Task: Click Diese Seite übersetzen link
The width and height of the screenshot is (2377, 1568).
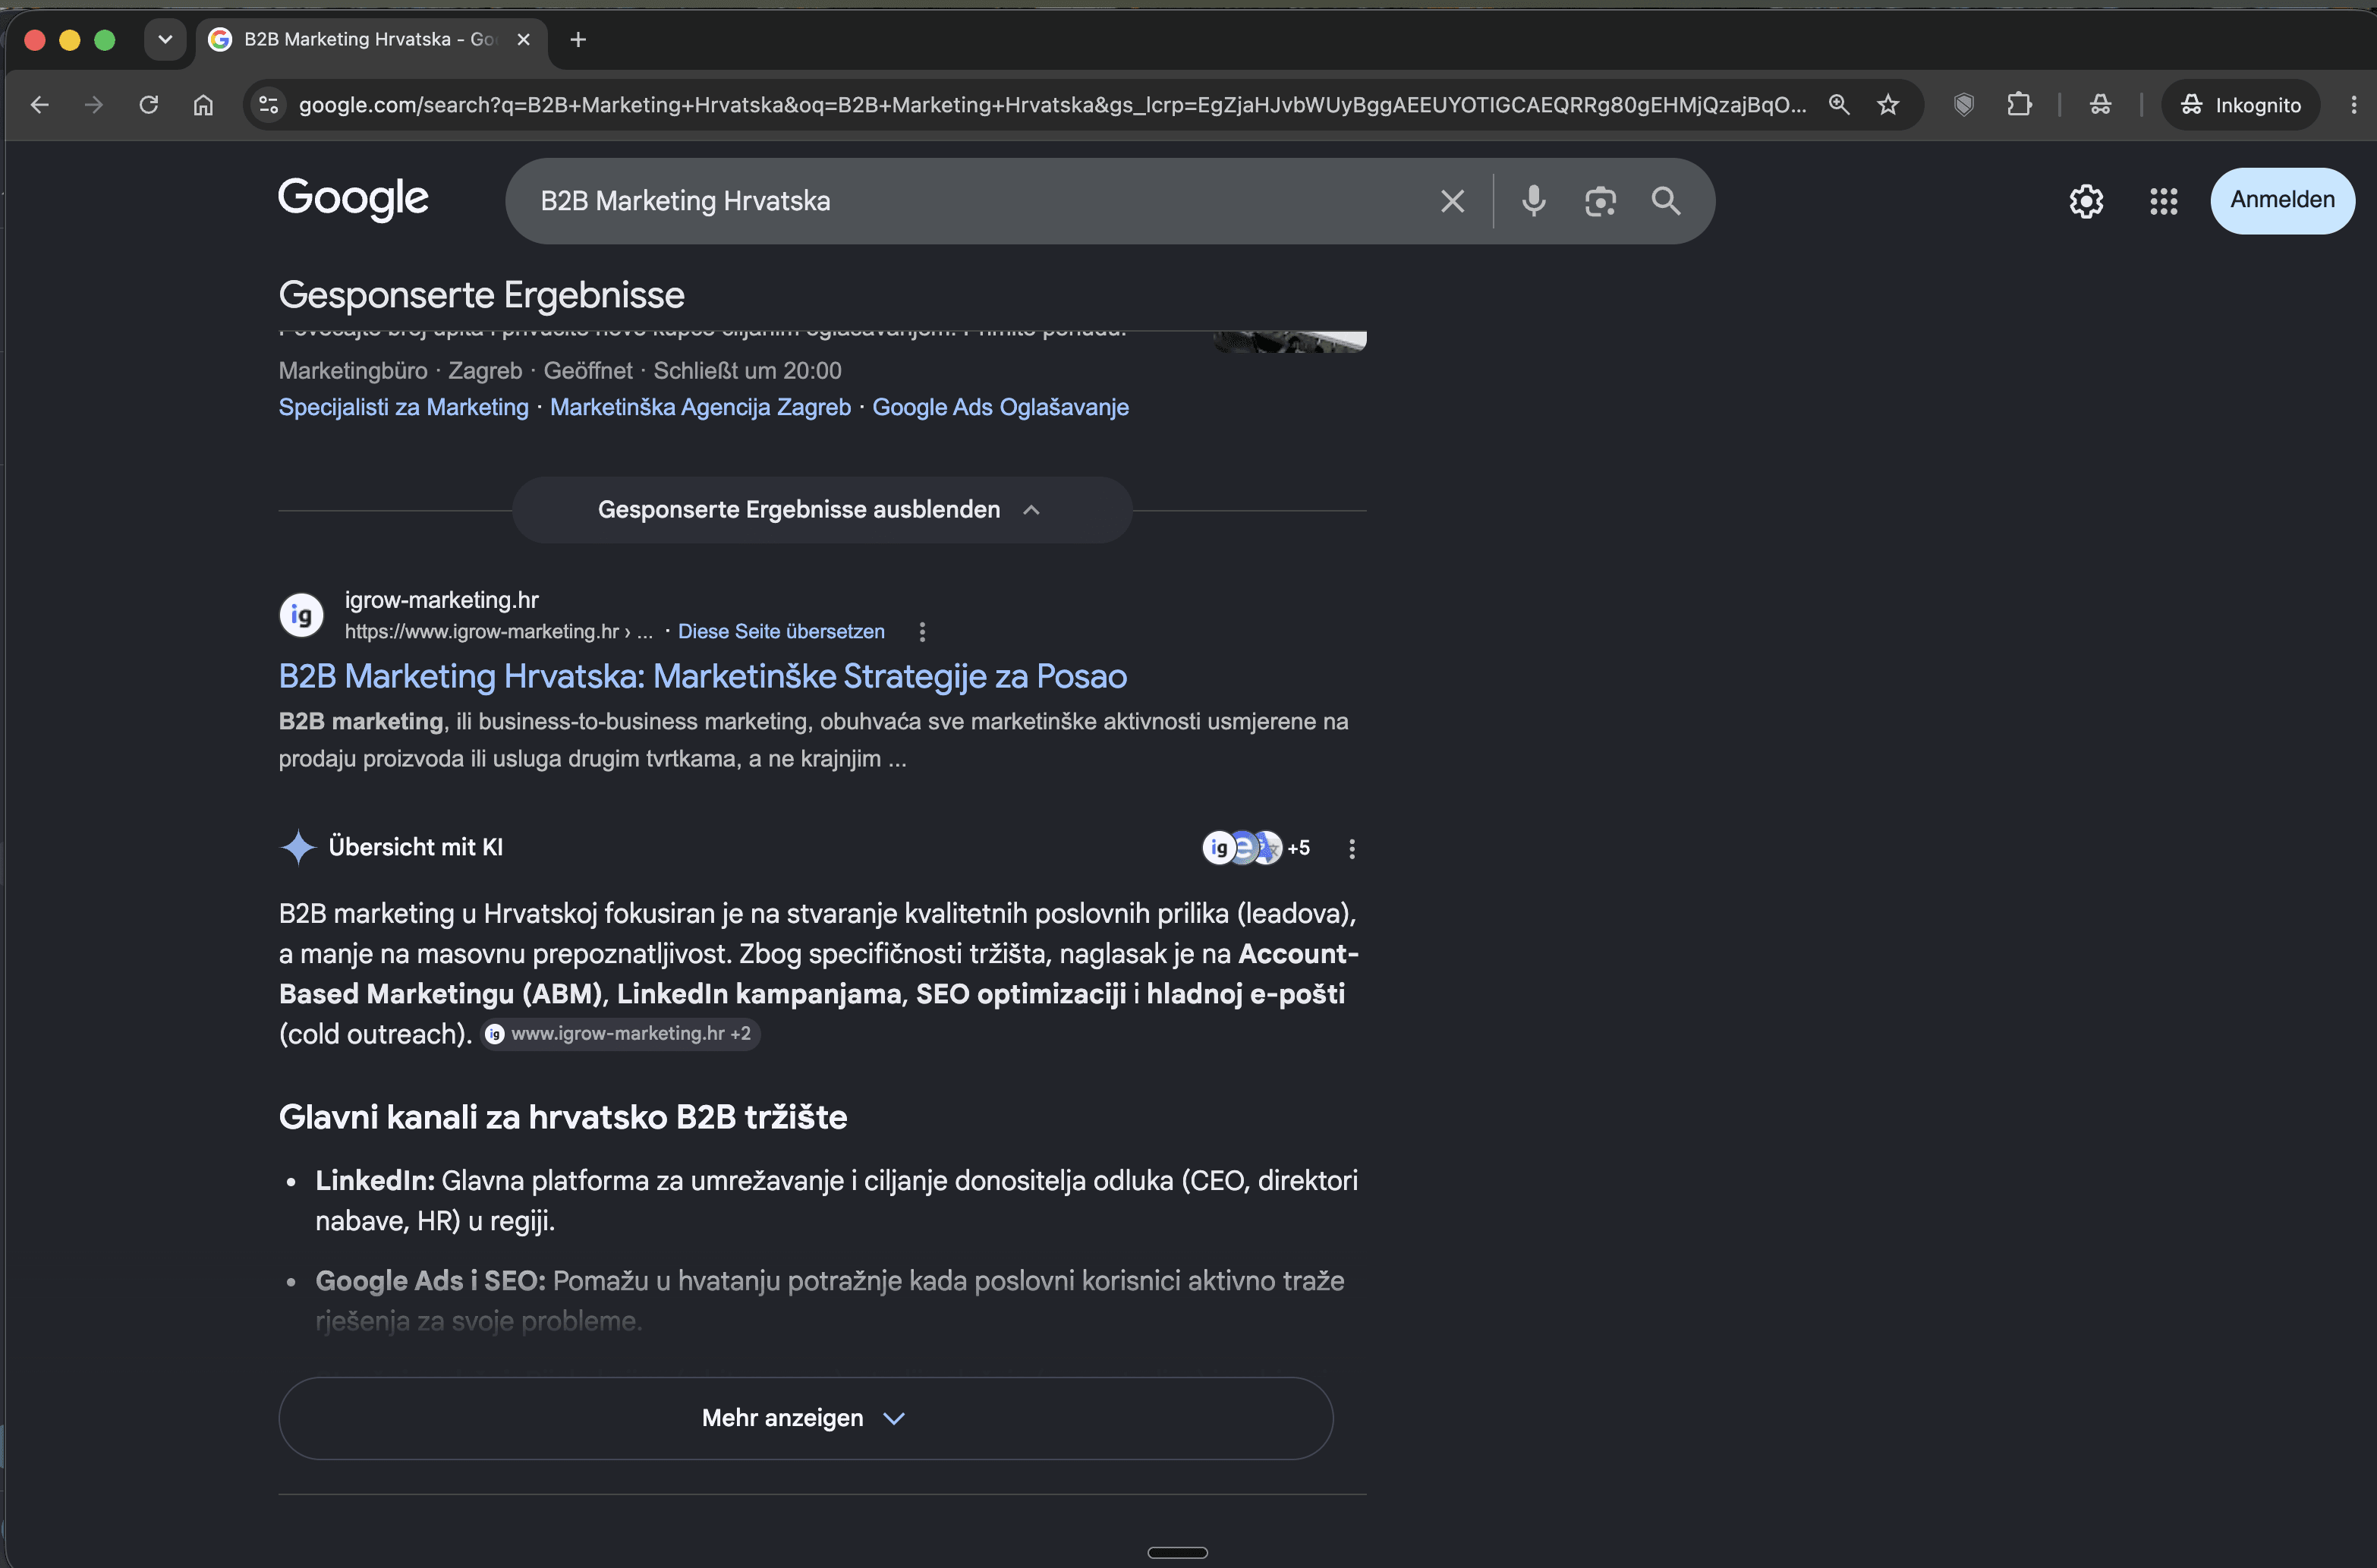Action: pos(781,631)
